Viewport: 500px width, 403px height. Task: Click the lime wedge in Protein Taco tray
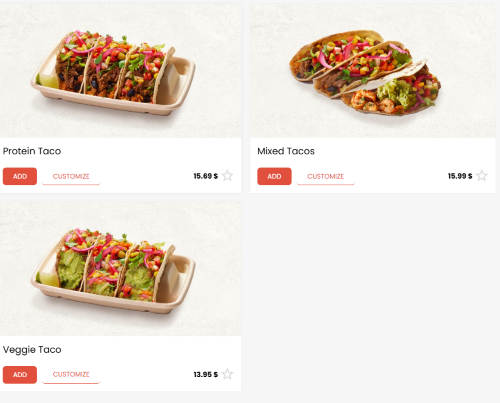coord(47,81)
